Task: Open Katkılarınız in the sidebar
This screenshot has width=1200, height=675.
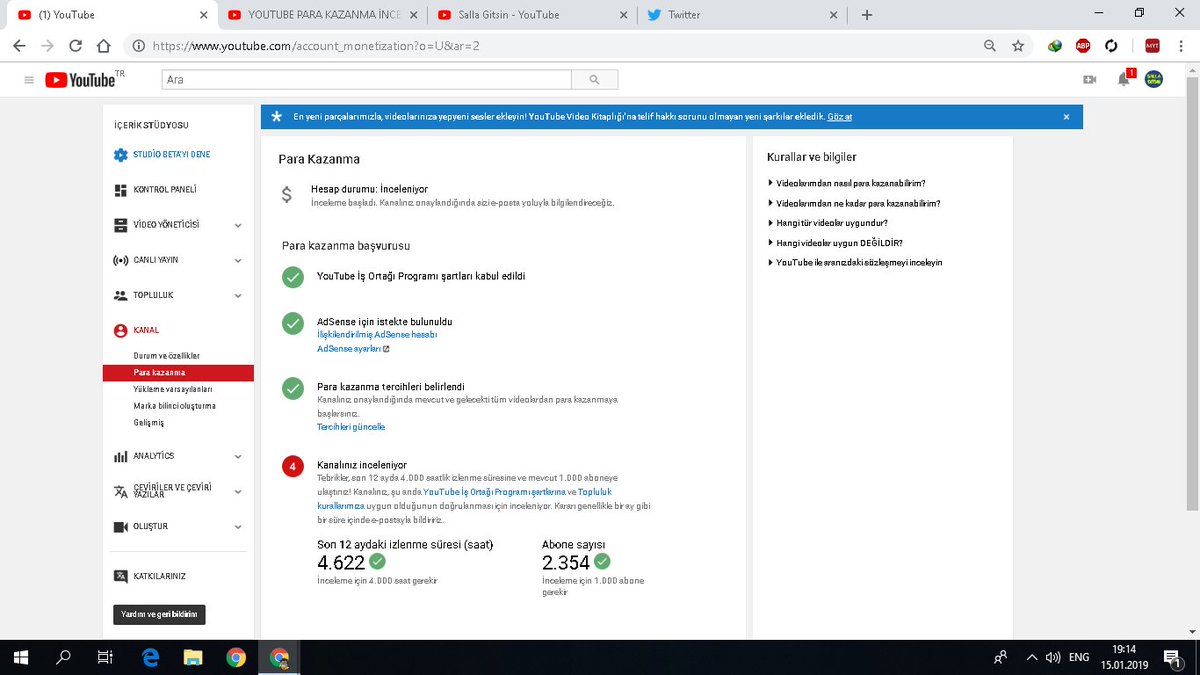Action: coord(159,576)
